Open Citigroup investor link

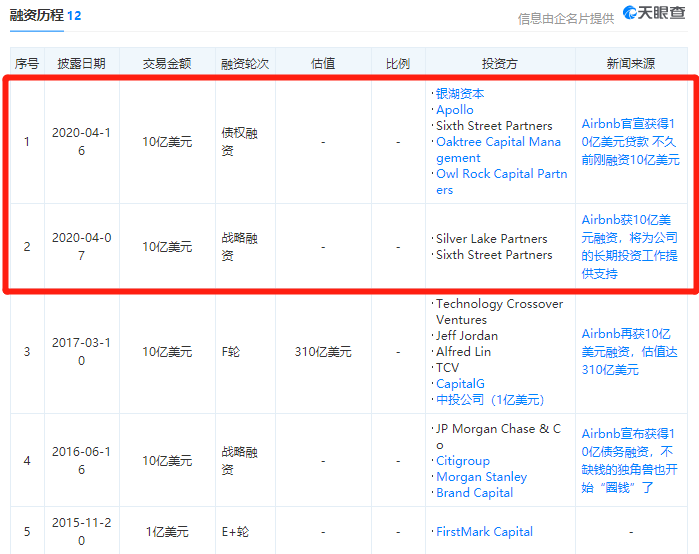[463, 461]
